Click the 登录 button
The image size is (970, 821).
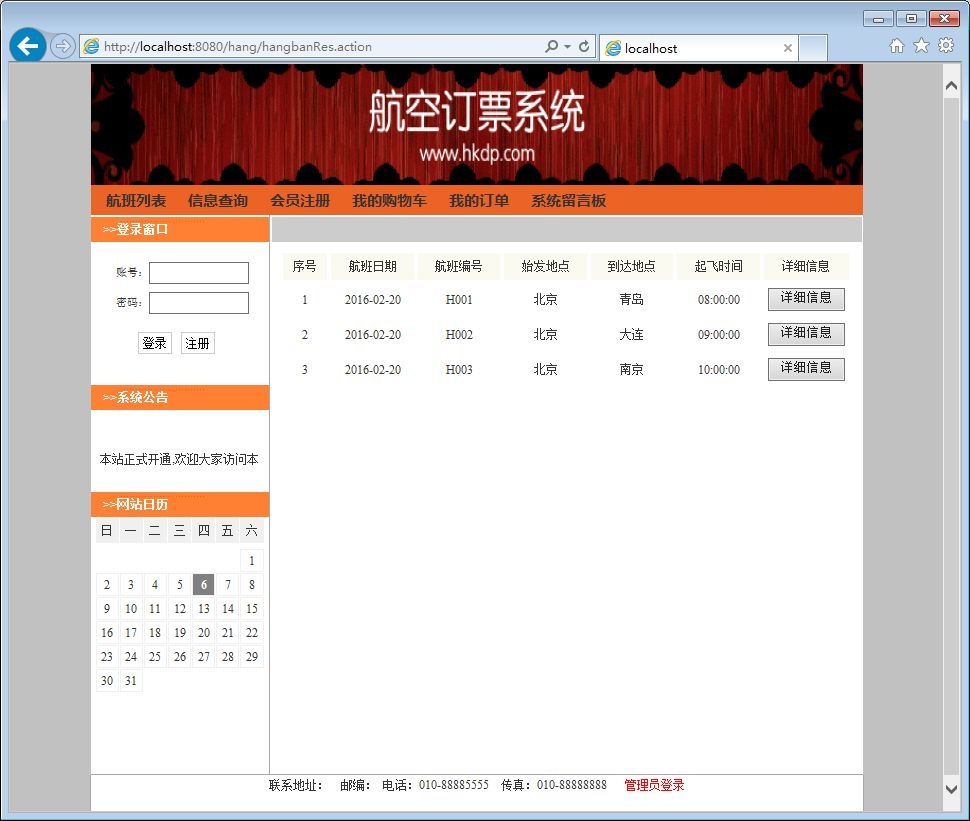[155, 343]
